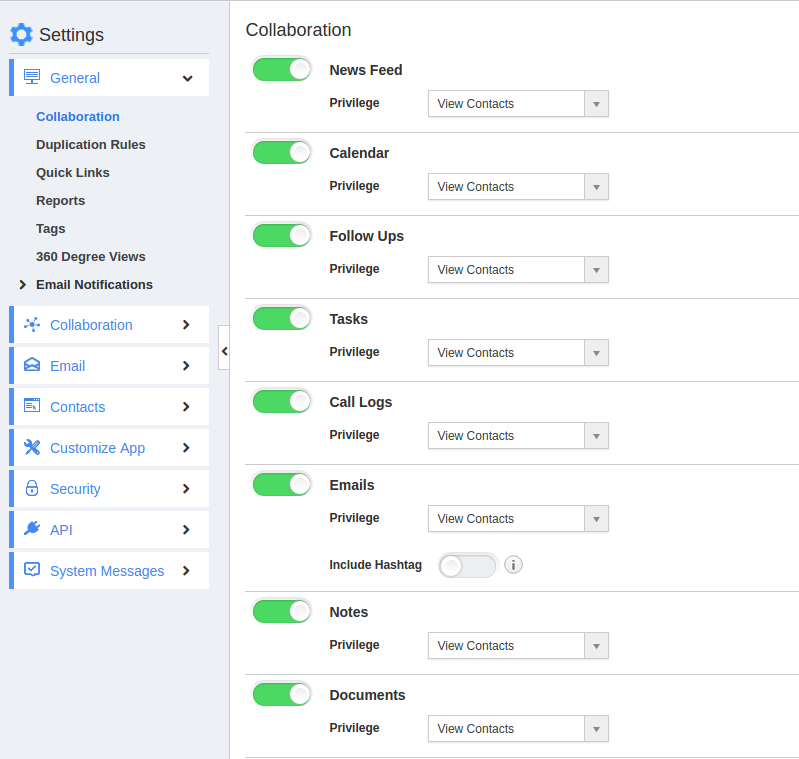Expand the Email Notifications tree item
The image size is (799, 759).
click(22, 285)
